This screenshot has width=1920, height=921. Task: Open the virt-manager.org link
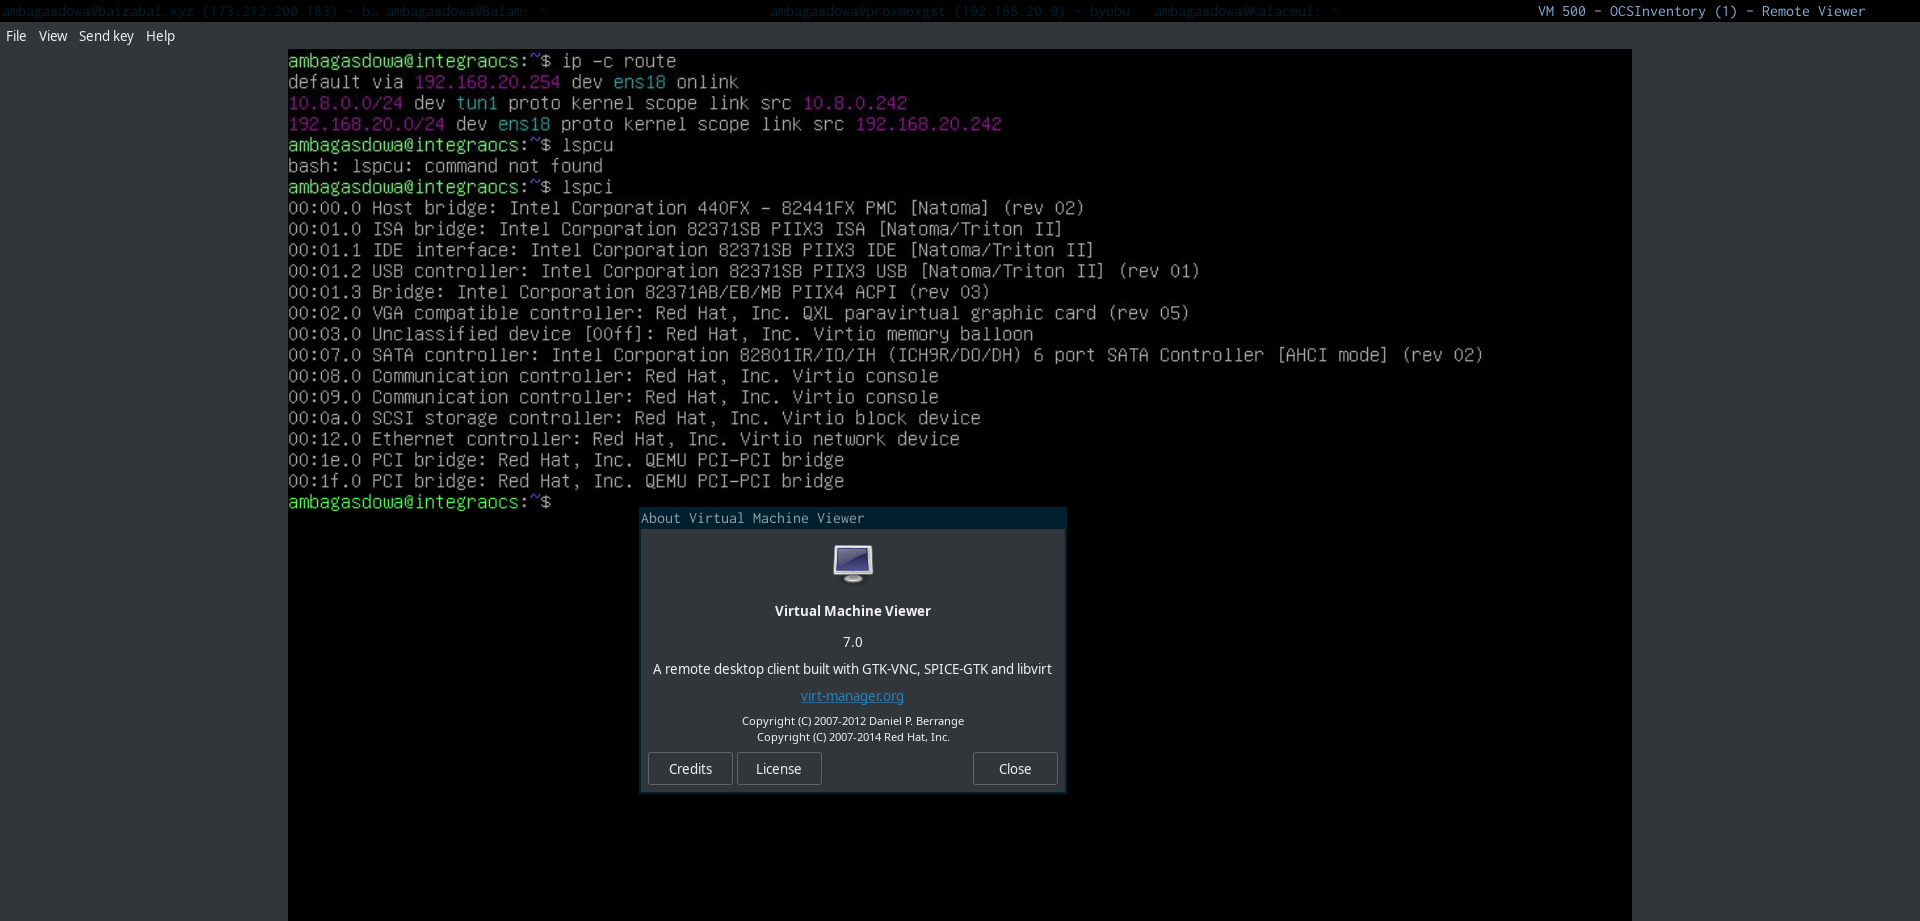click(852, 696)
